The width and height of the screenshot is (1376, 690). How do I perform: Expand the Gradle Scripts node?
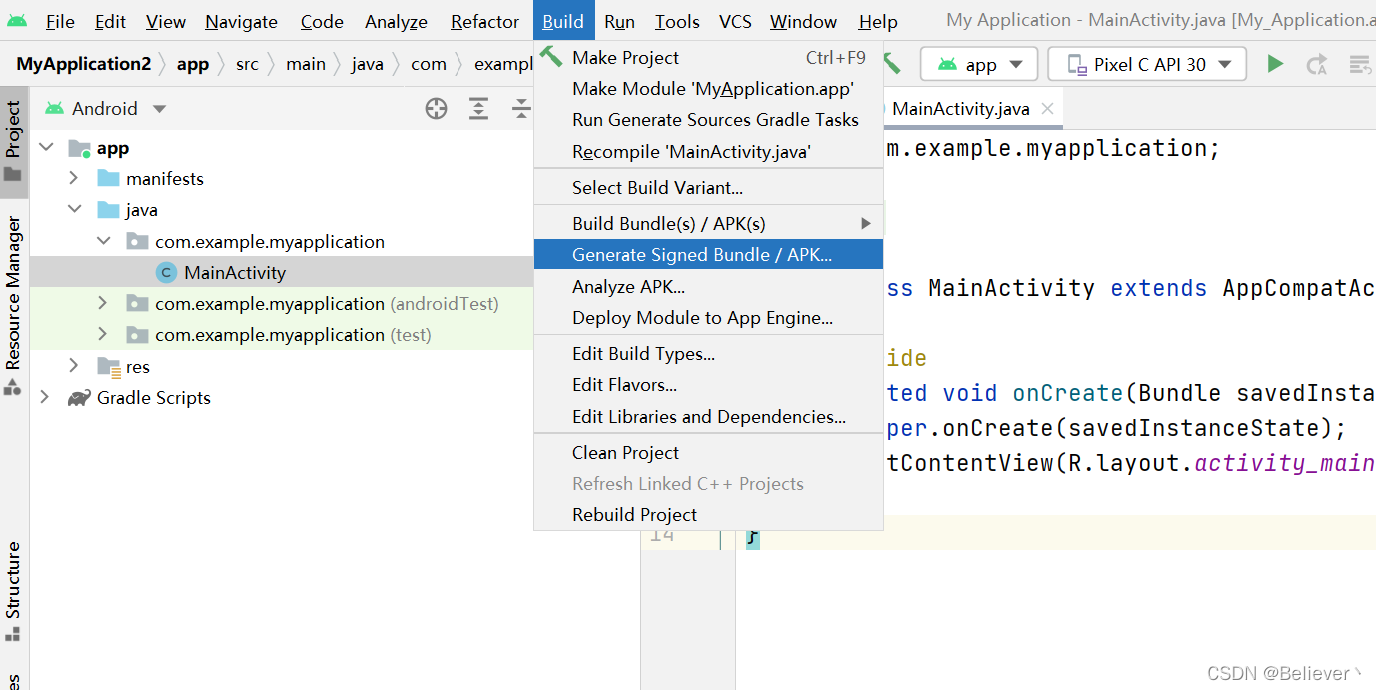point(45,398)
